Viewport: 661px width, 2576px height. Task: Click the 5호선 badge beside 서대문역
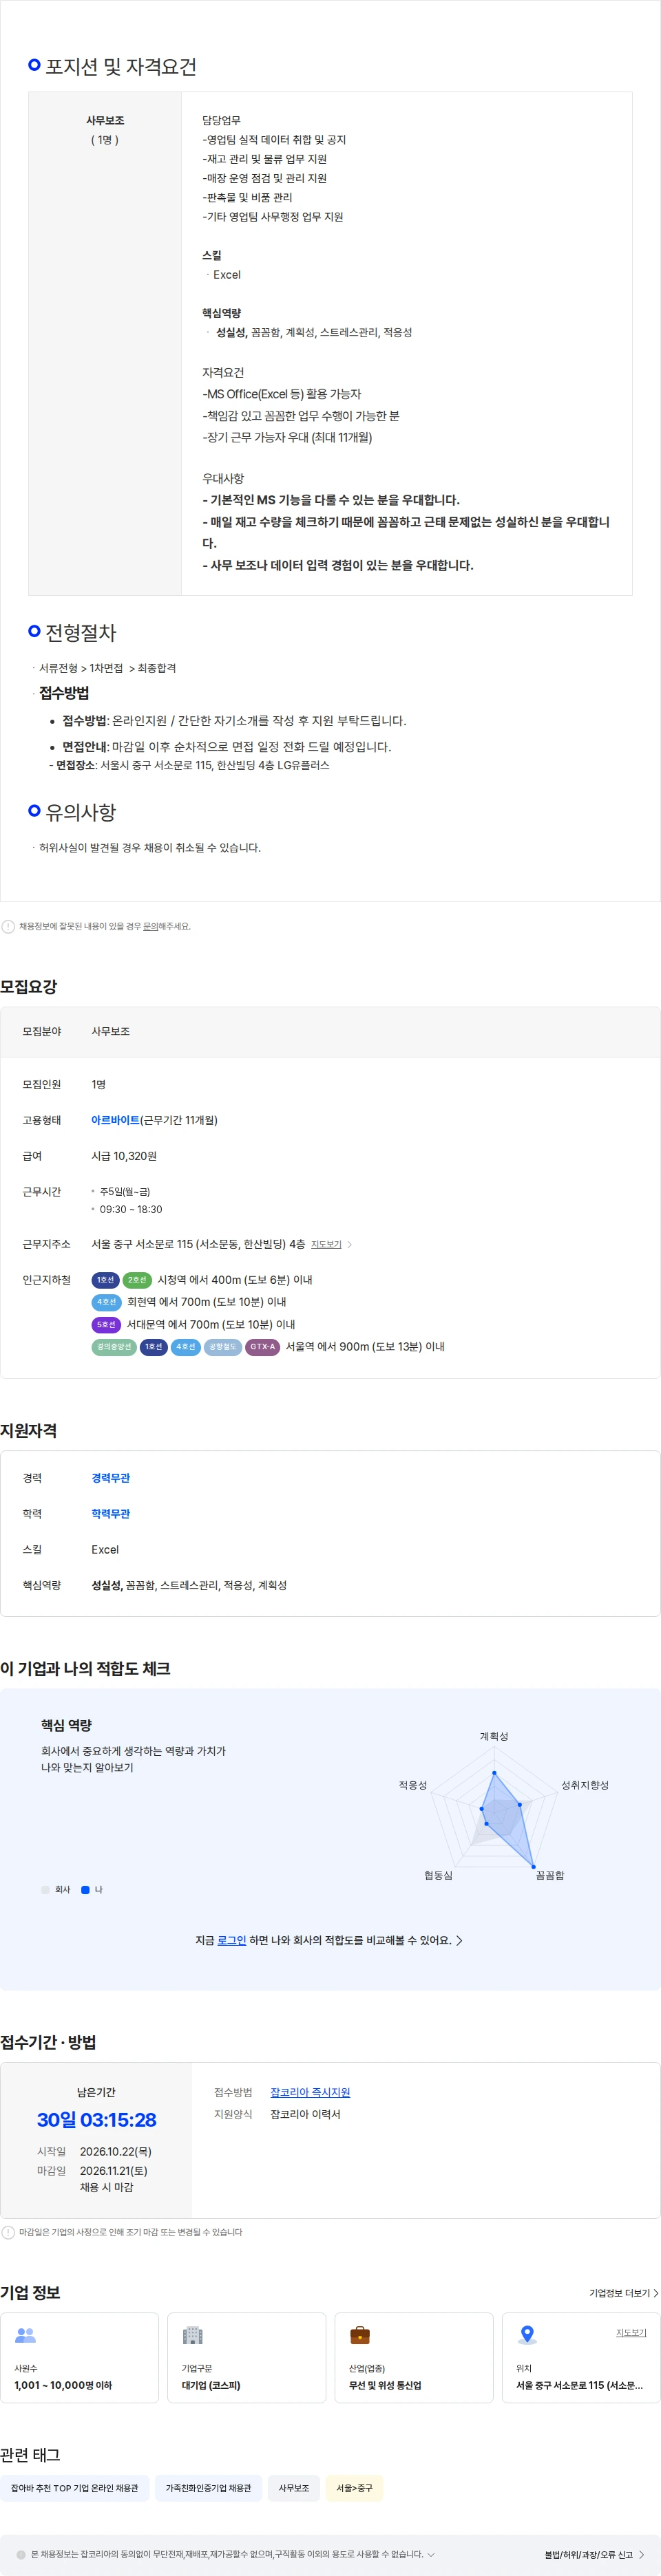click(x=106, y=1324)
